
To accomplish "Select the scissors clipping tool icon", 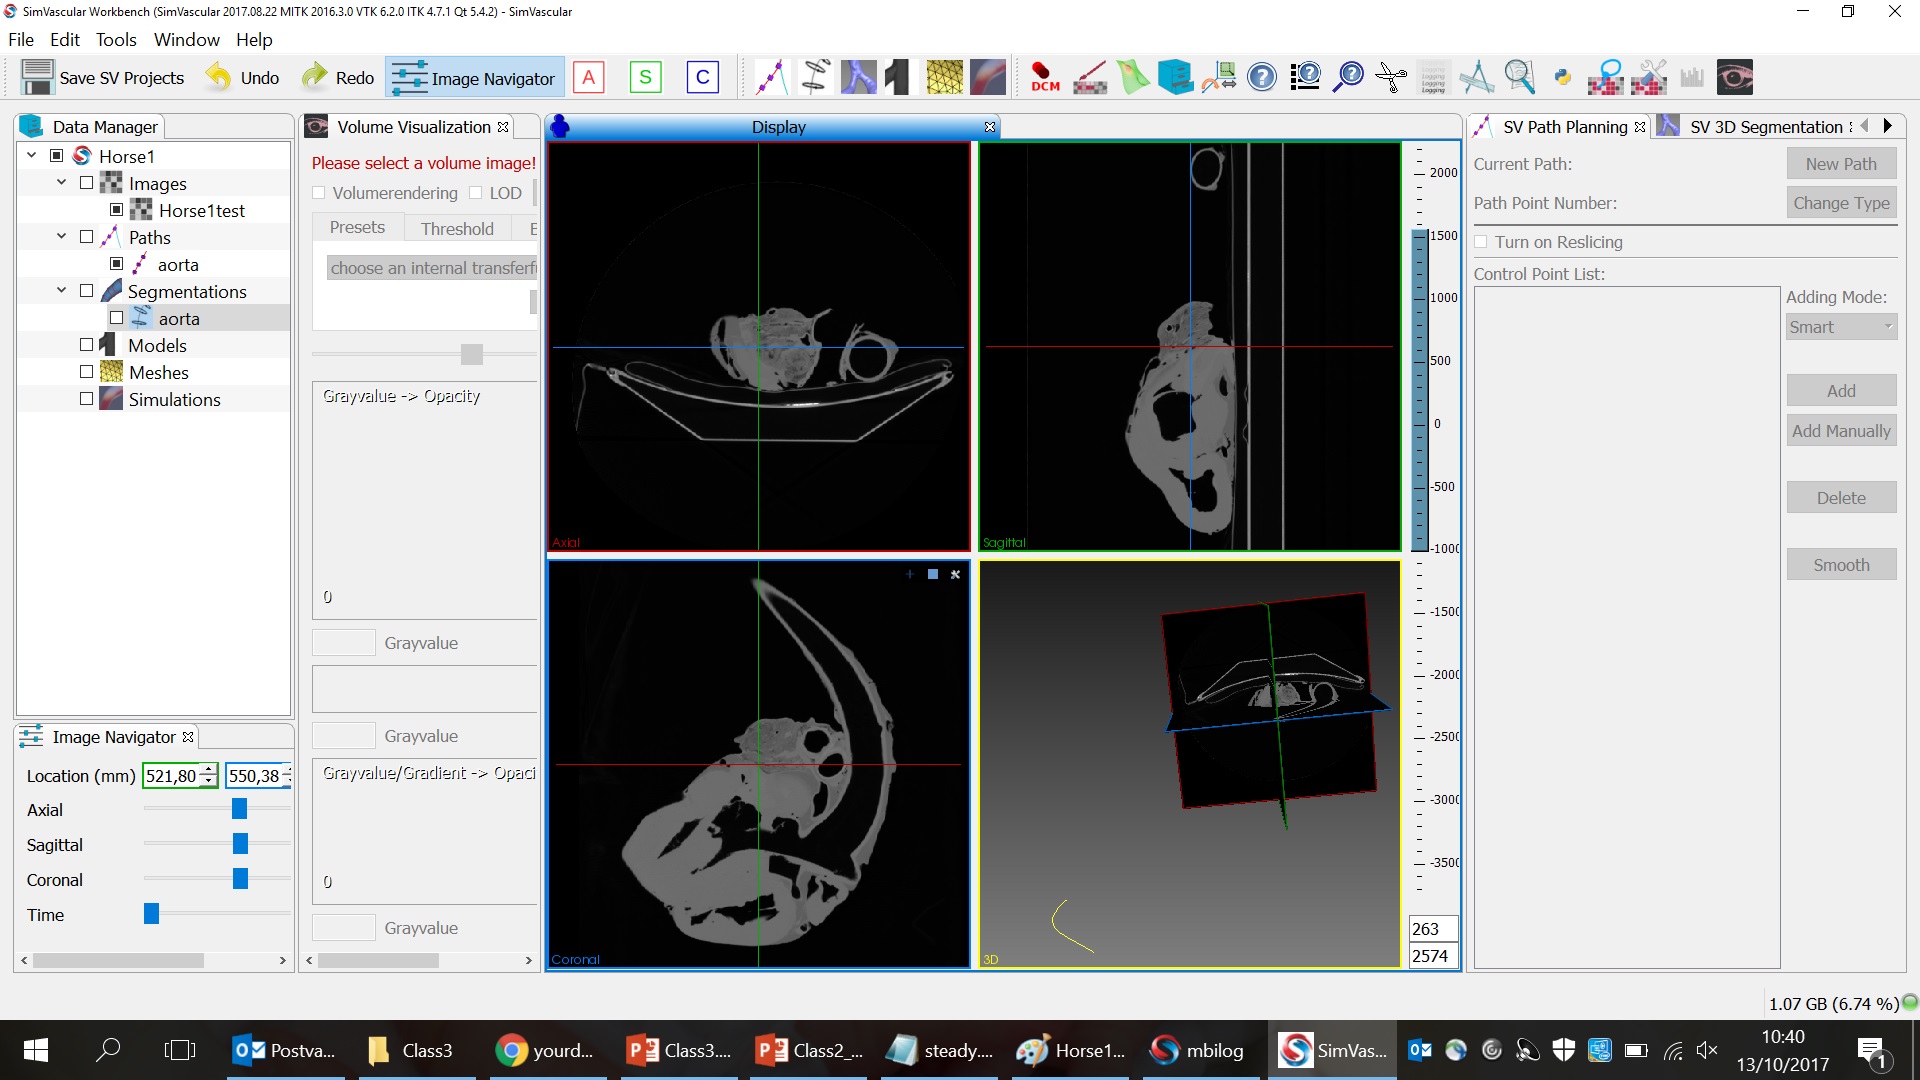I will pyautogui.click(x=1391, y=77).
